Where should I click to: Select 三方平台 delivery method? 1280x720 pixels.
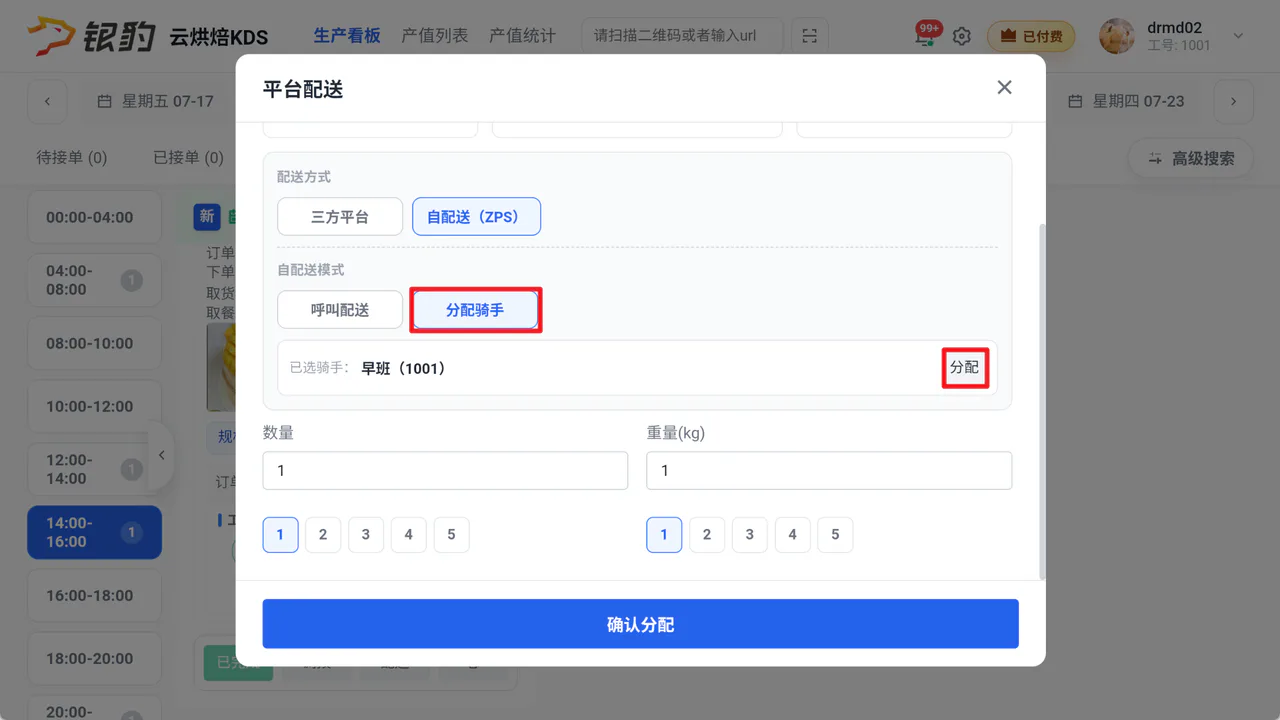click(x=340, y=217)
